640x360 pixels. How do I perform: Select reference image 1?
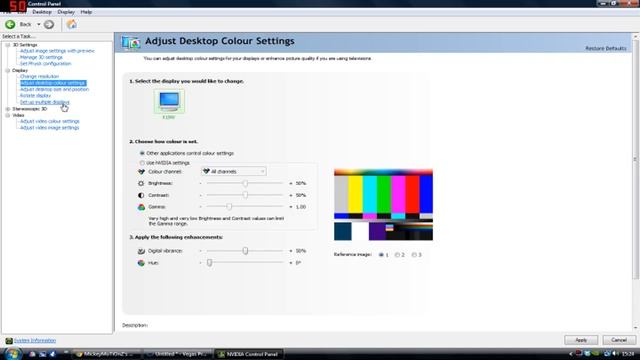(381, 255)
